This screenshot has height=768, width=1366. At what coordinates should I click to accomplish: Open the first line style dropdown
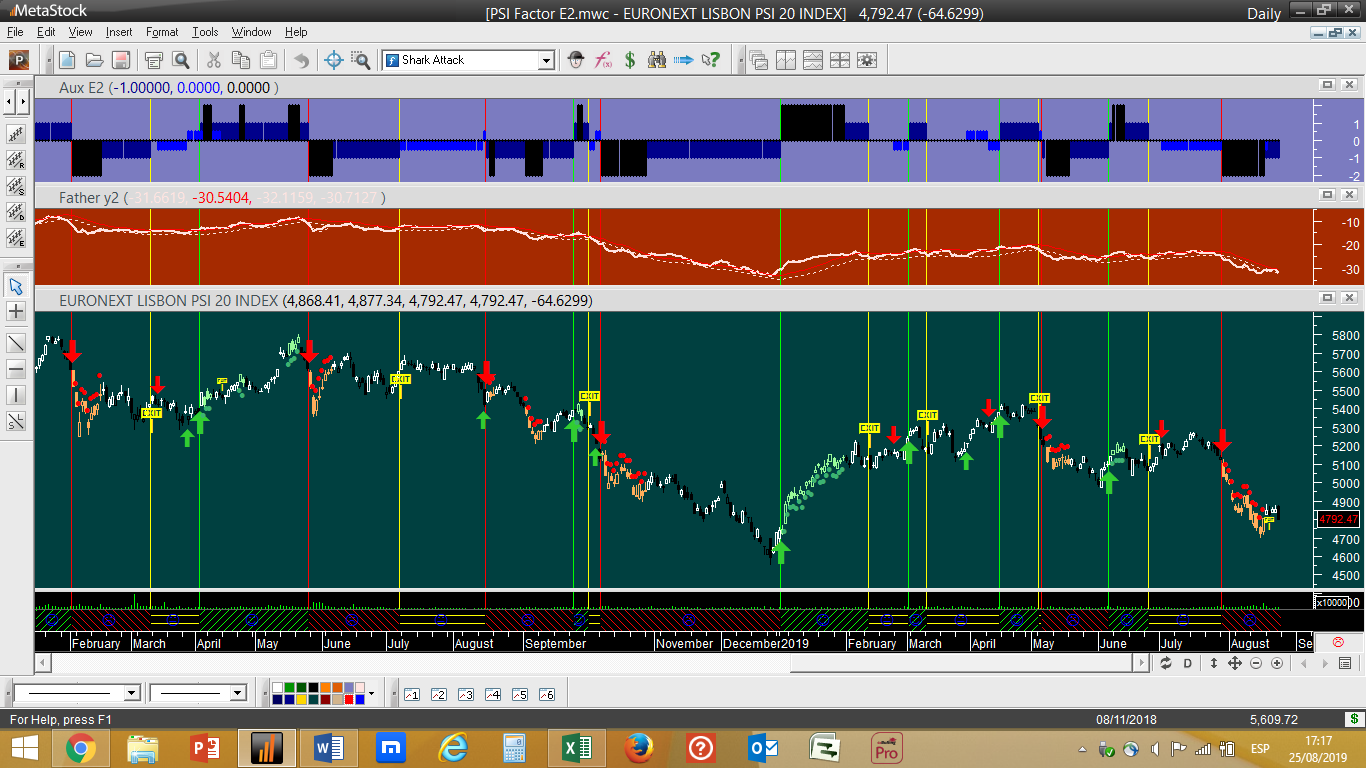[131, 693]
